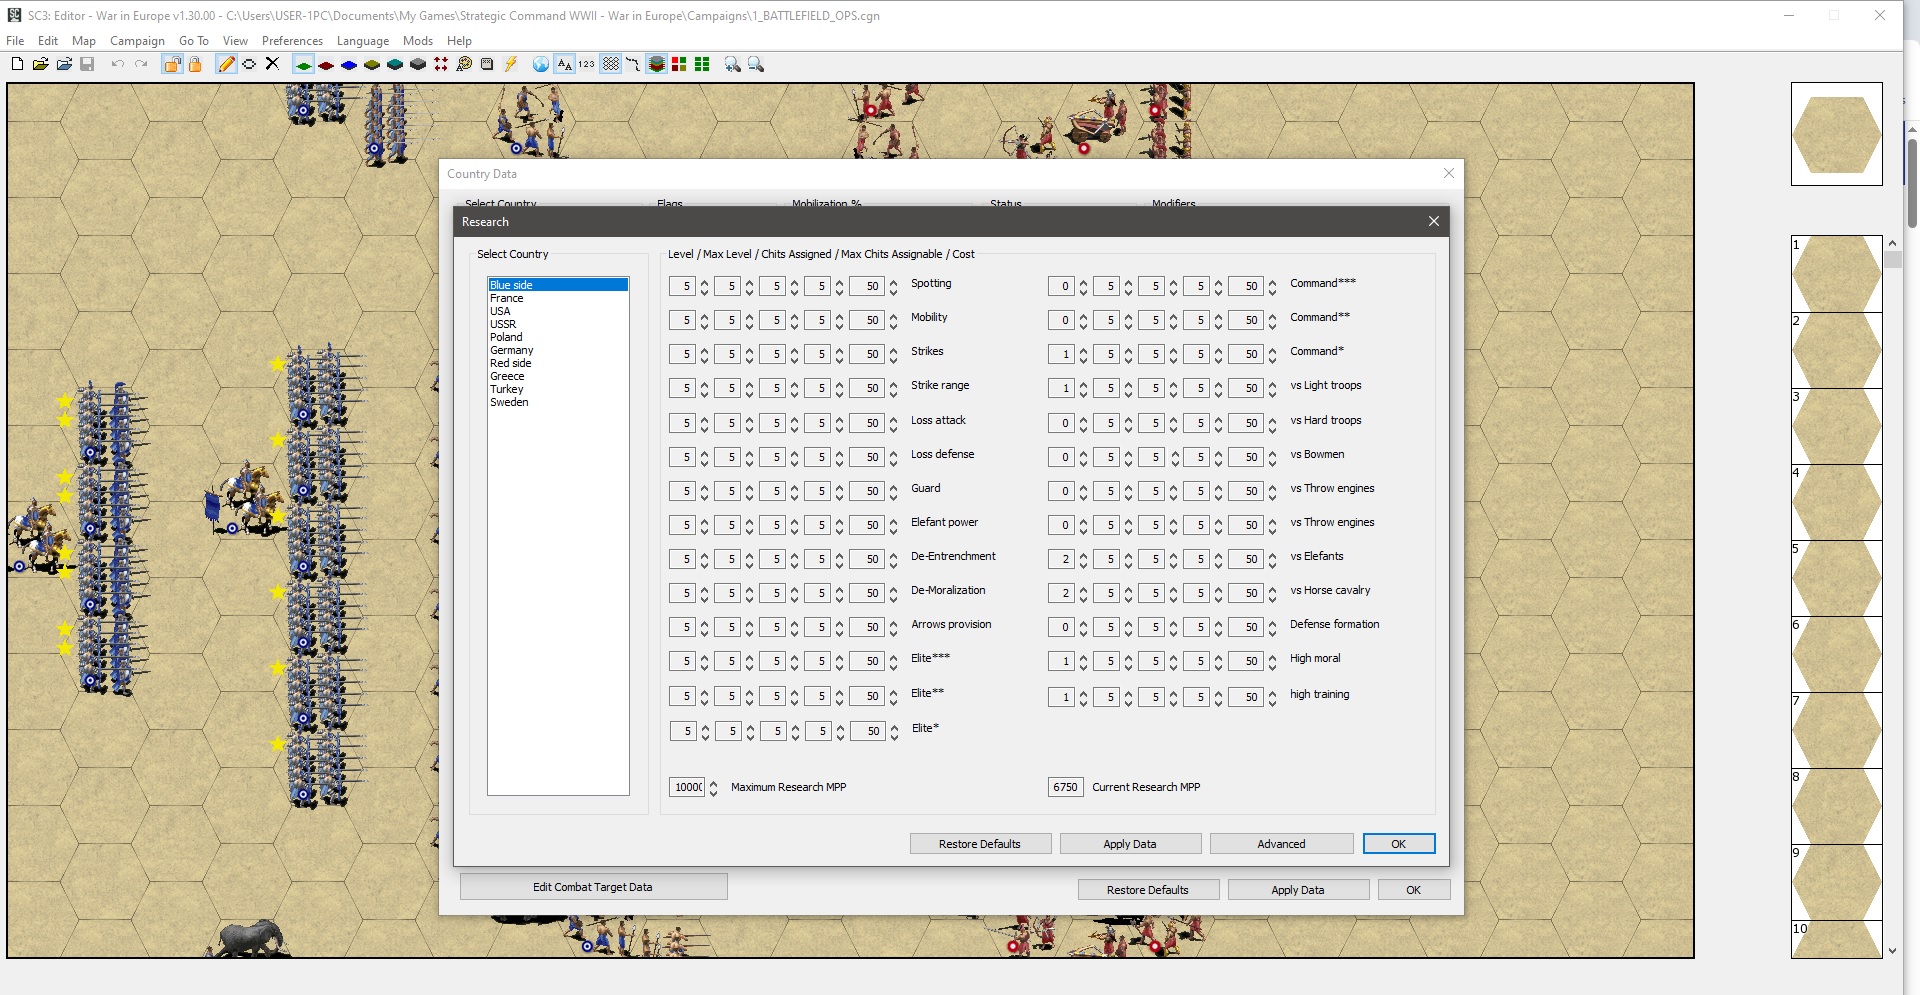This screenshot has height=995, width=1920.
Task: Select the teal hex layer icon
Action: click(x=395, y=64)
